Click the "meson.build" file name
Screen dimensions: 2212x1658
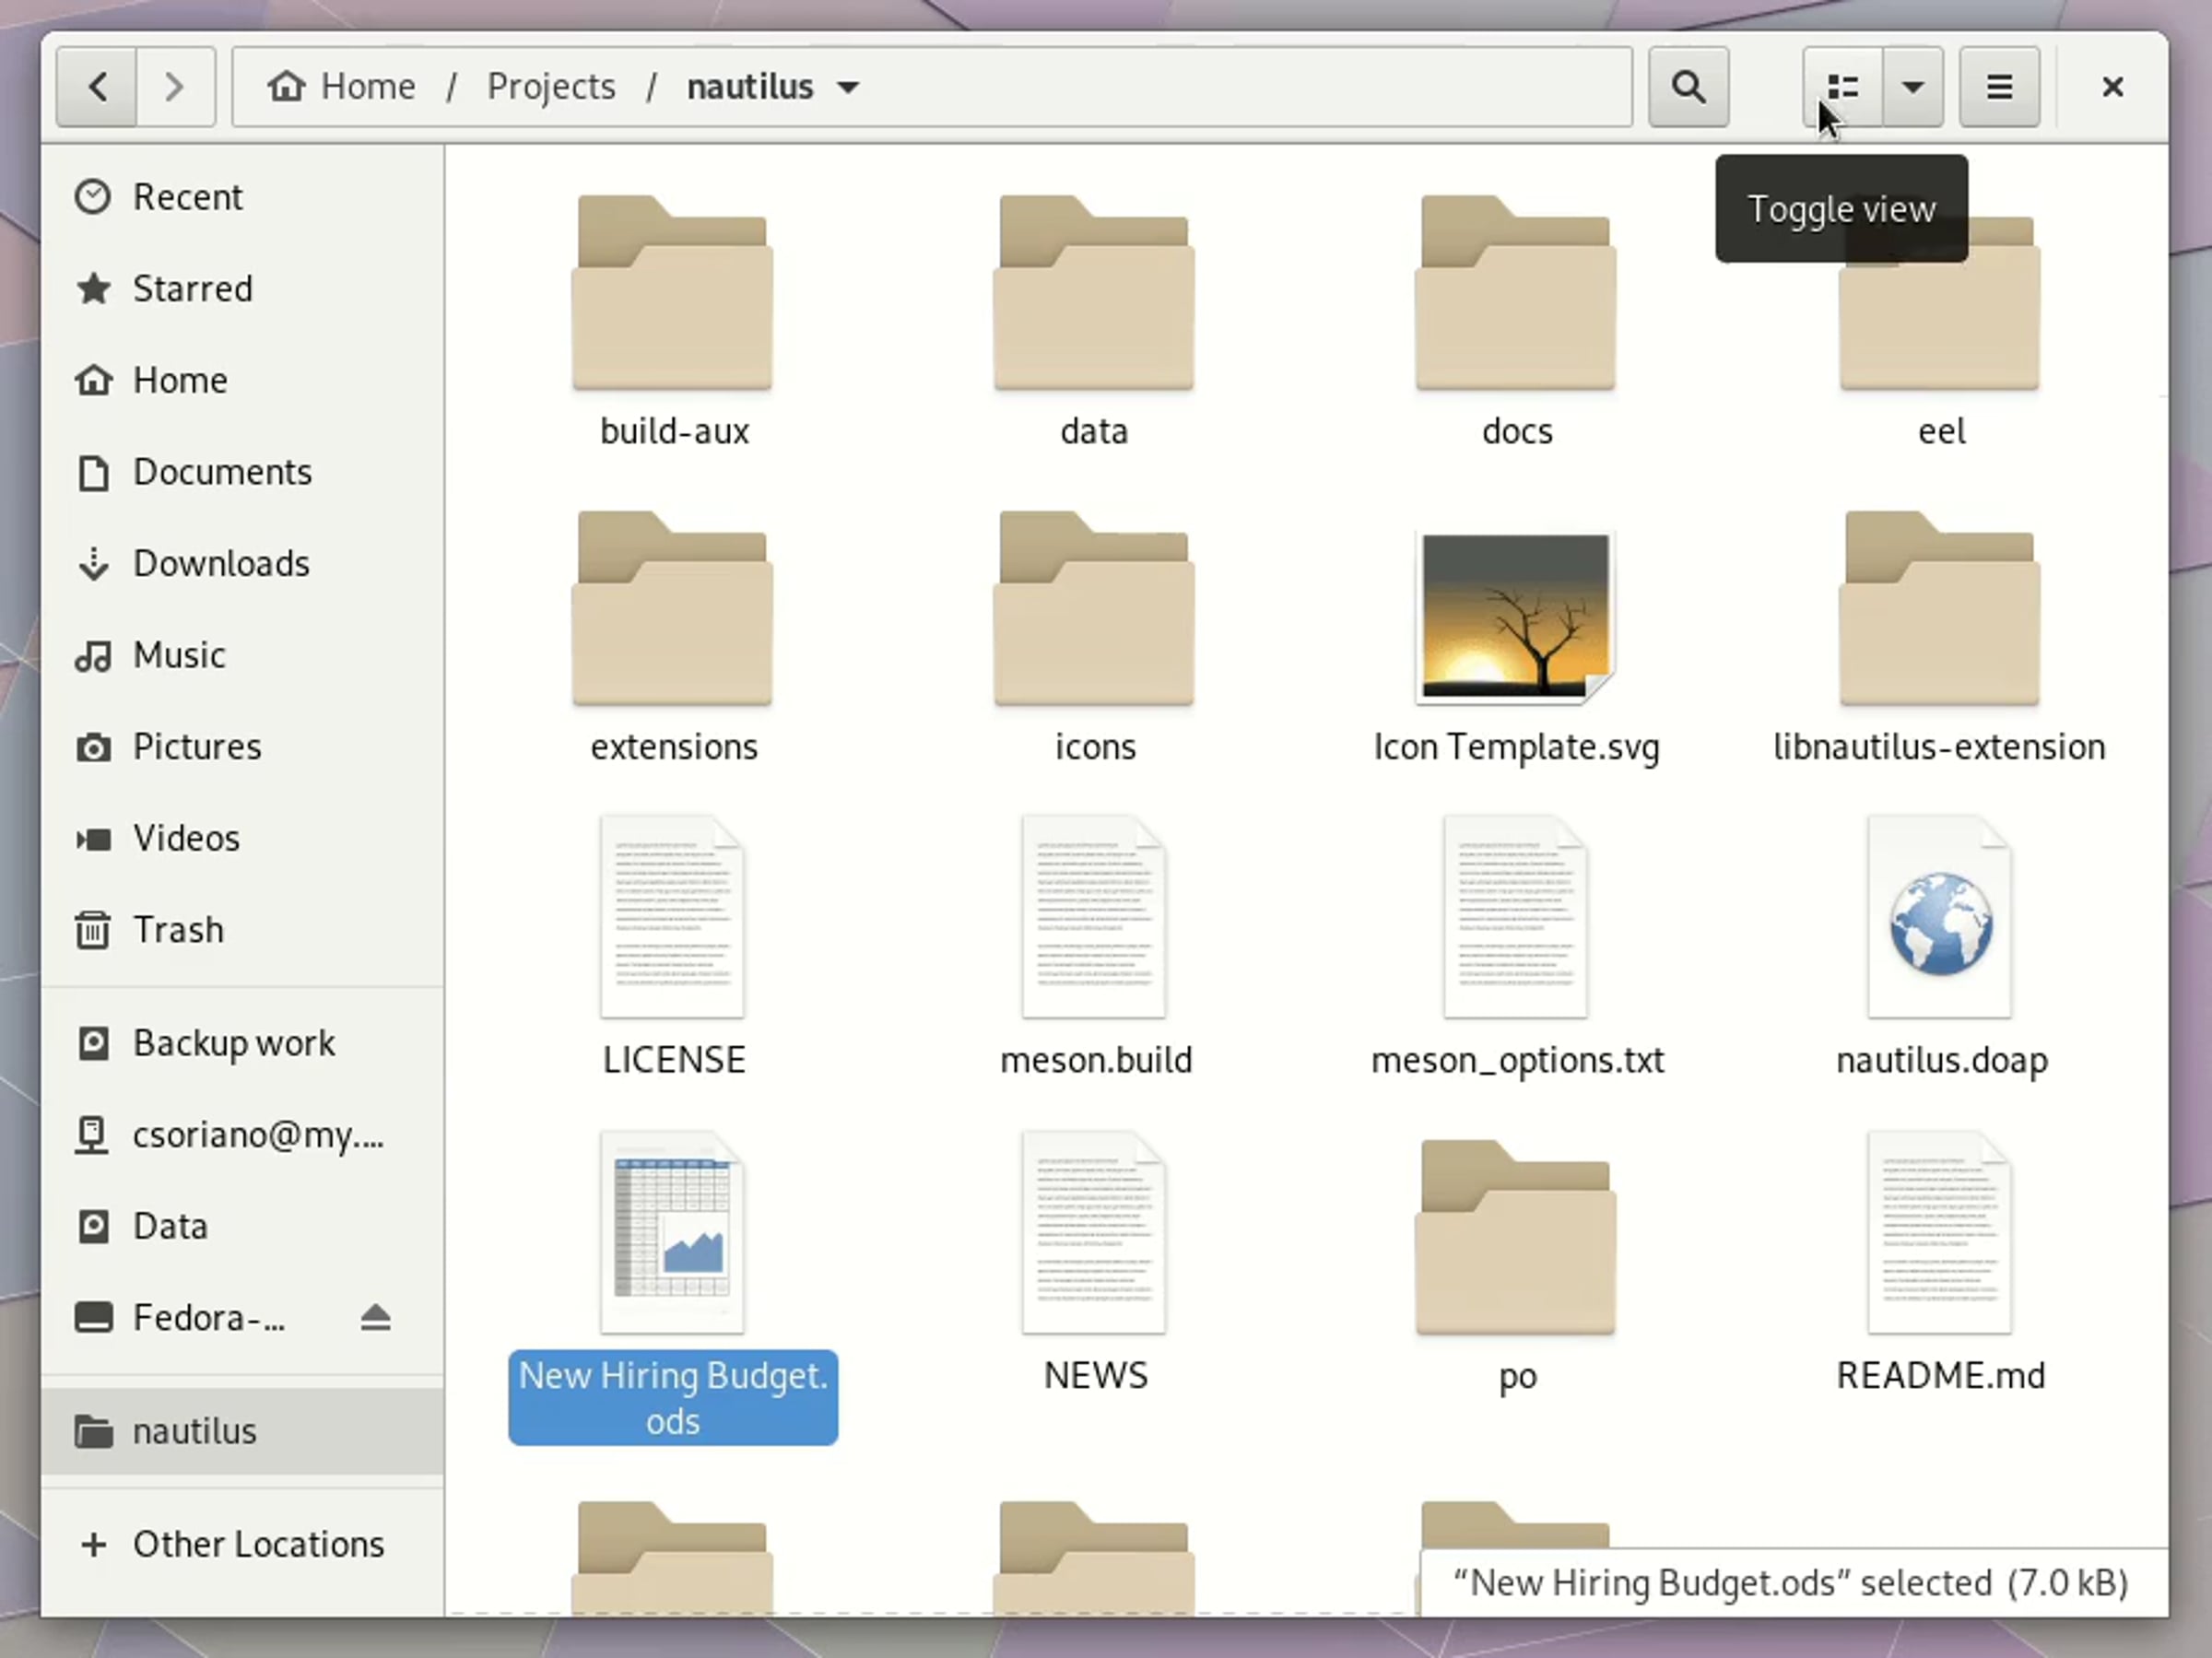(1096, 1060)
